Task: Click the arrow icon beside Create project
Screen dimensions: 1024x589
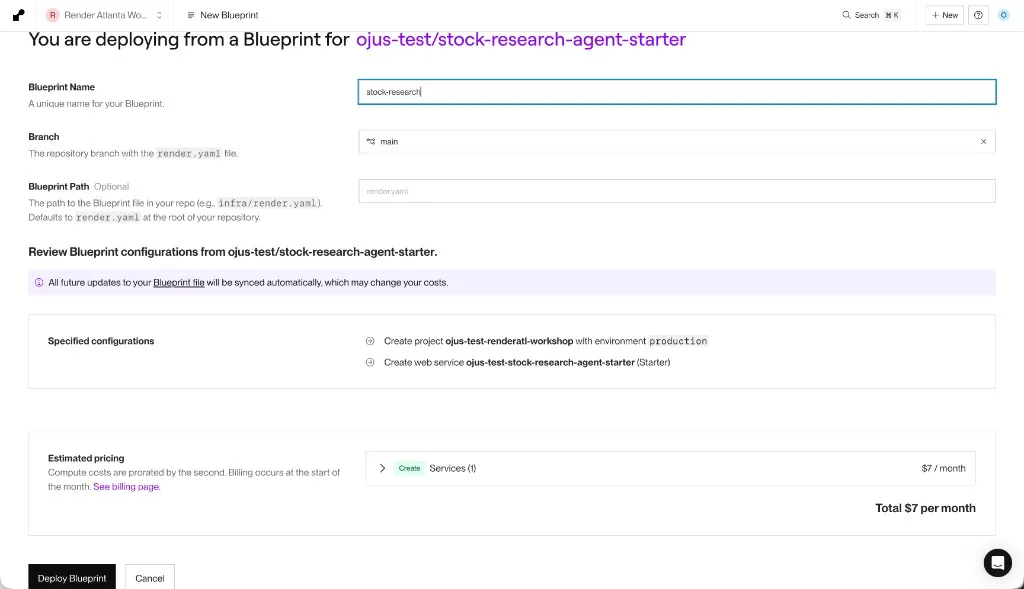Action: pos(370,341)
